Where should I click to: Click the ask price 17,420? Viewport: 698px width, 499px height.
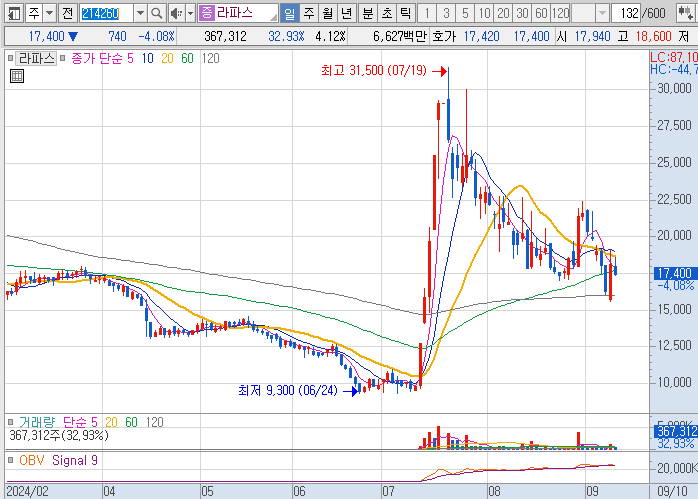(481, 37)
